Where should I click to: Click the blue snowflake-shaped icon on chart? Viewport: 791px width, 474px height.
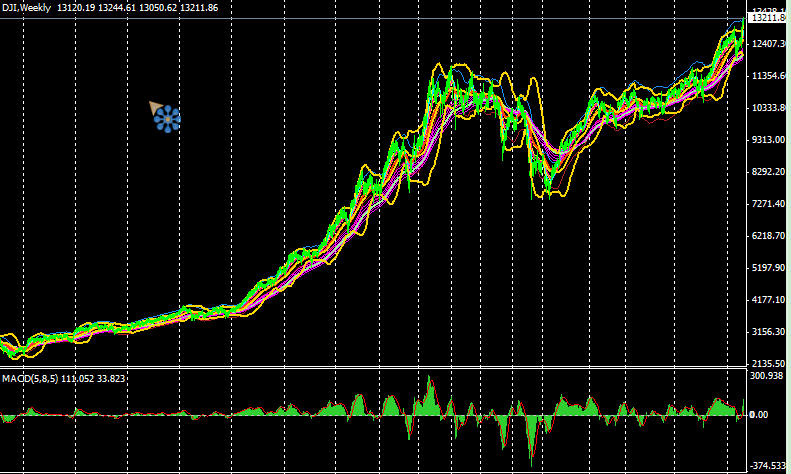167,119
